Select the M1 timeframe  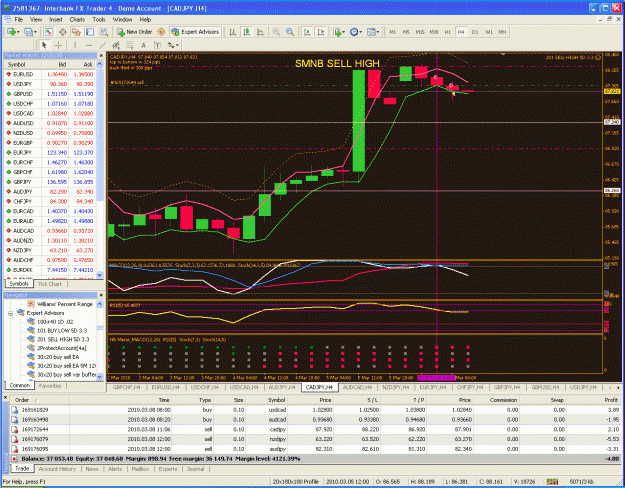coord(393,32)
